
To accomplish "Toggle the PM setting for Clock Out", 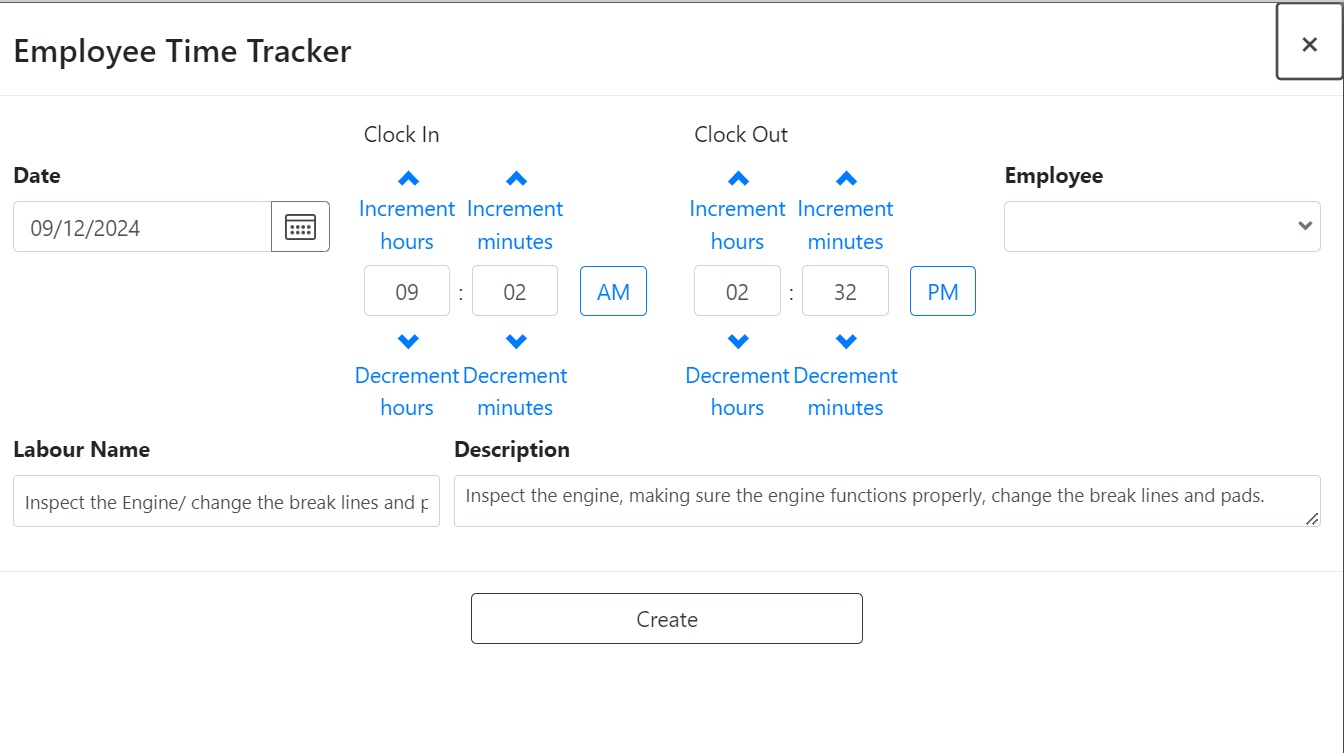I will click(x=942, y=291).
